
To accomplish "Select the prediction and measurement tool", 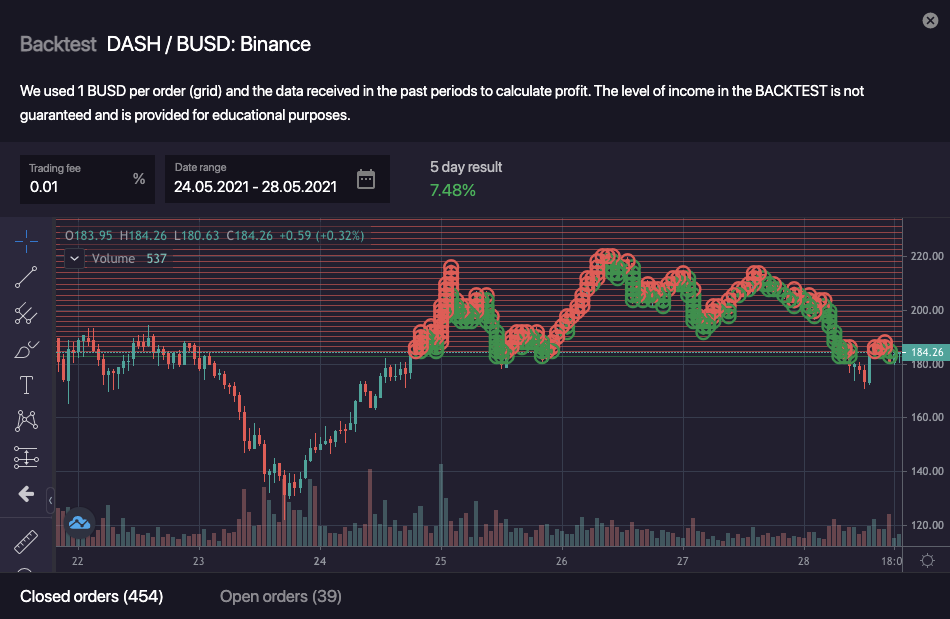I will click(x=27, y=457).
